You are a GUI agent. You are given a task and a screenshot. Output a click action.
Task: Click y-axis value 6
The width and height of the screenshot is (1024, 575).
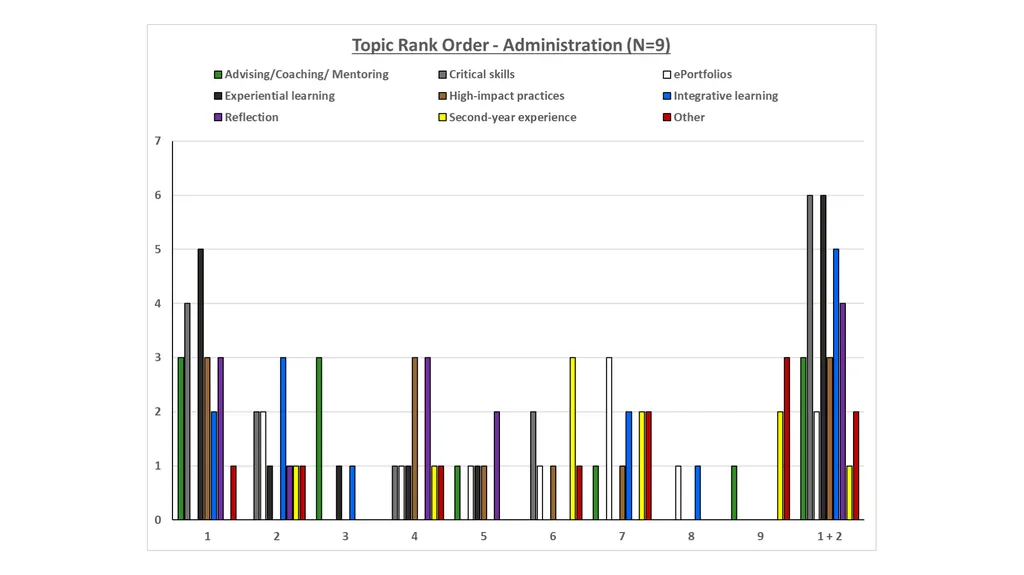pos(158,195)
